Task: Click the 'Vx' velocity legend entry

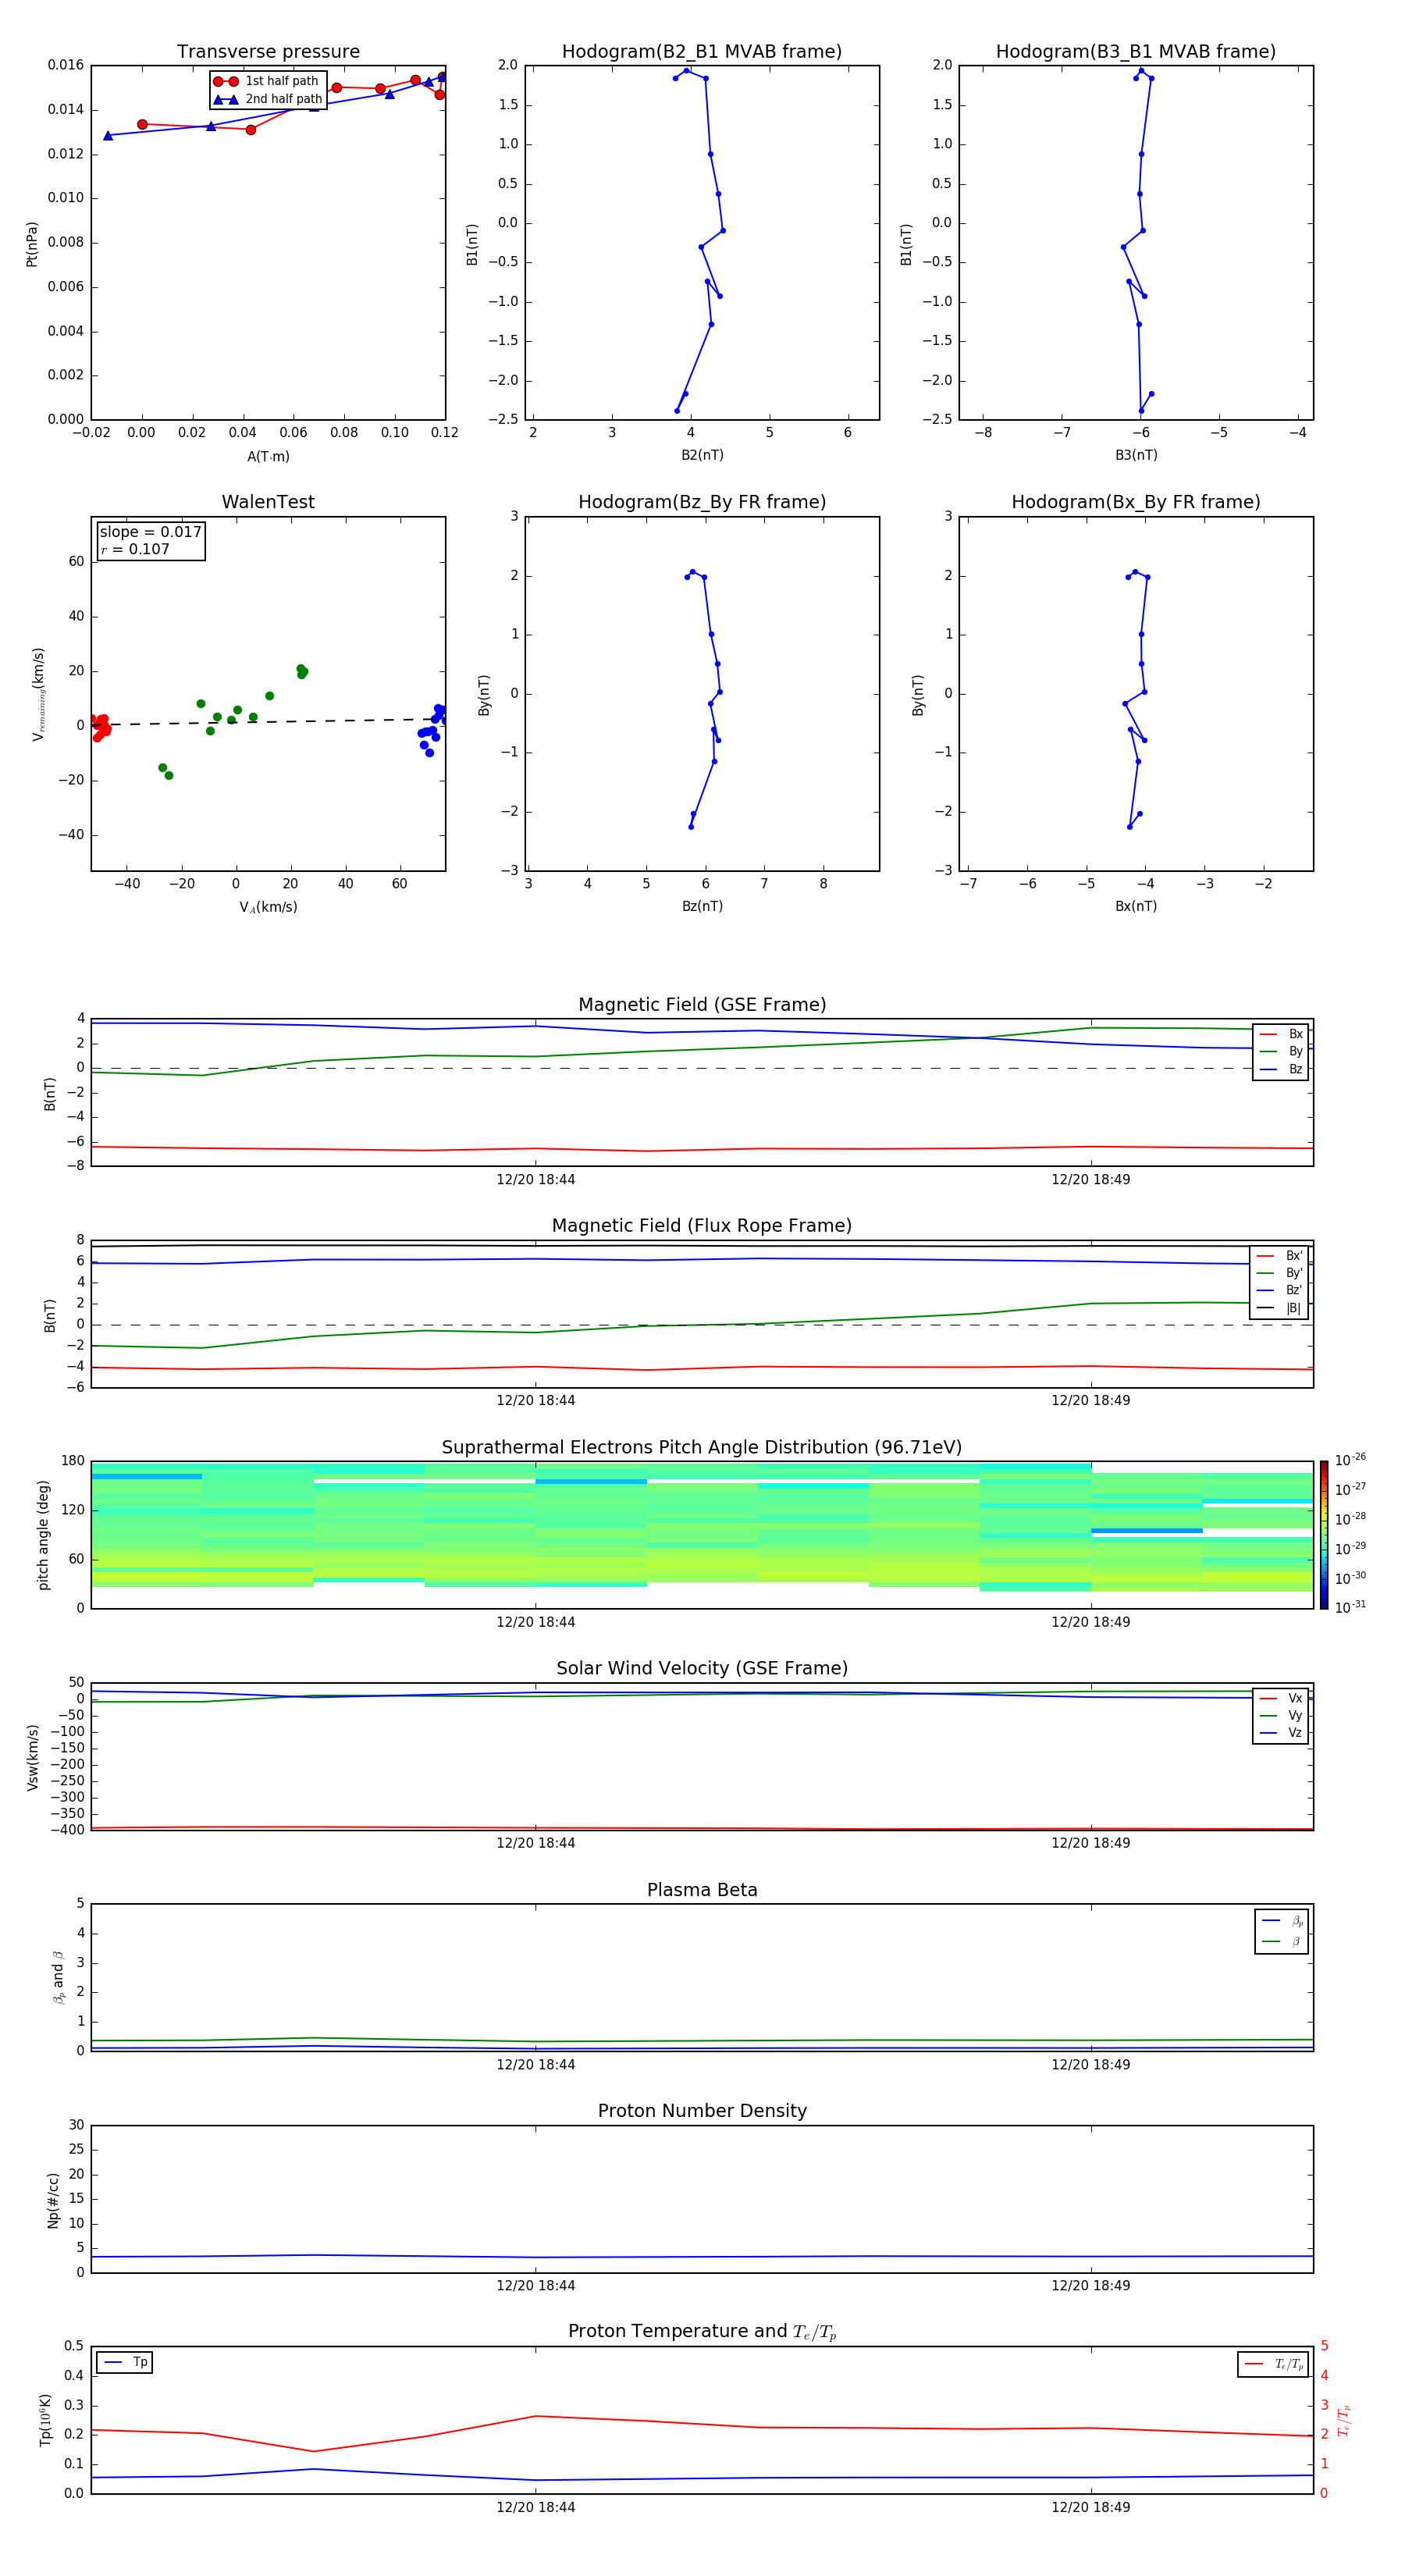Action: click(1281, 1698)
